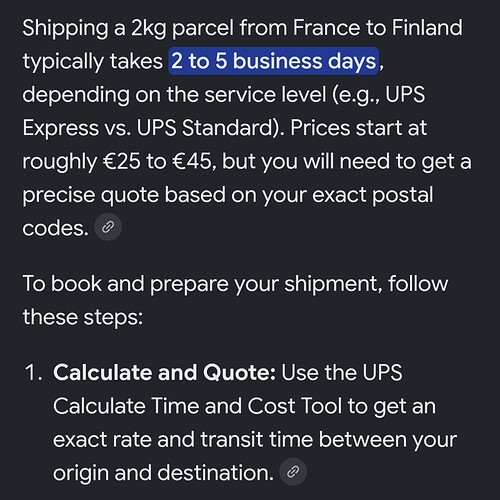Open the source link icon after "codes."
Image resolution: width=500 pixels, height=500 pixels.
[x=108, y=227]
